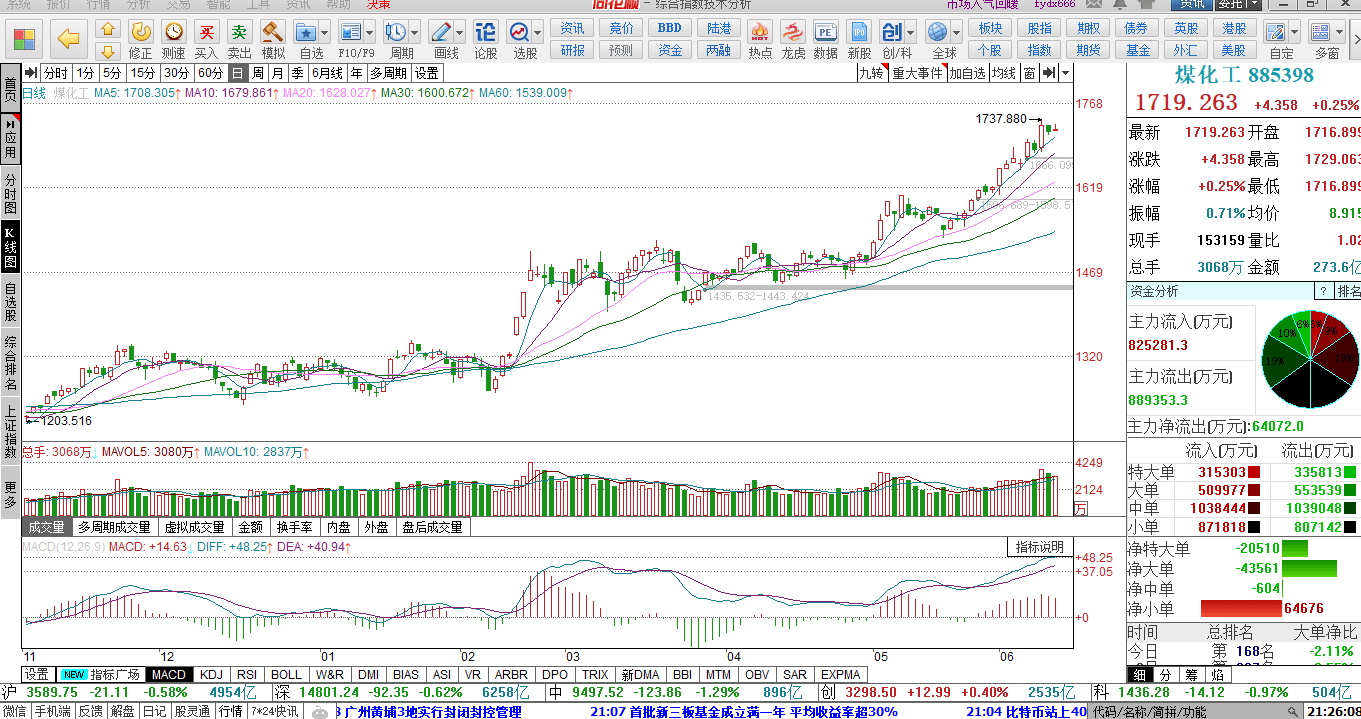The width and height of the screenshot is (1361, 719).
Task: Launch 模拟 trading gavel icon
Action: (x=273, y=38)
